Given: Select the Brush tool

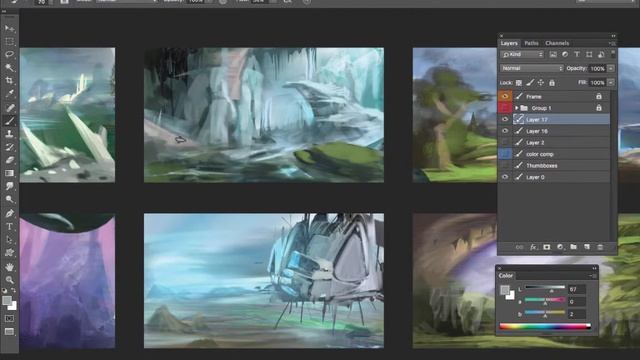Looking at the screenshot, I should coord(9,121).
